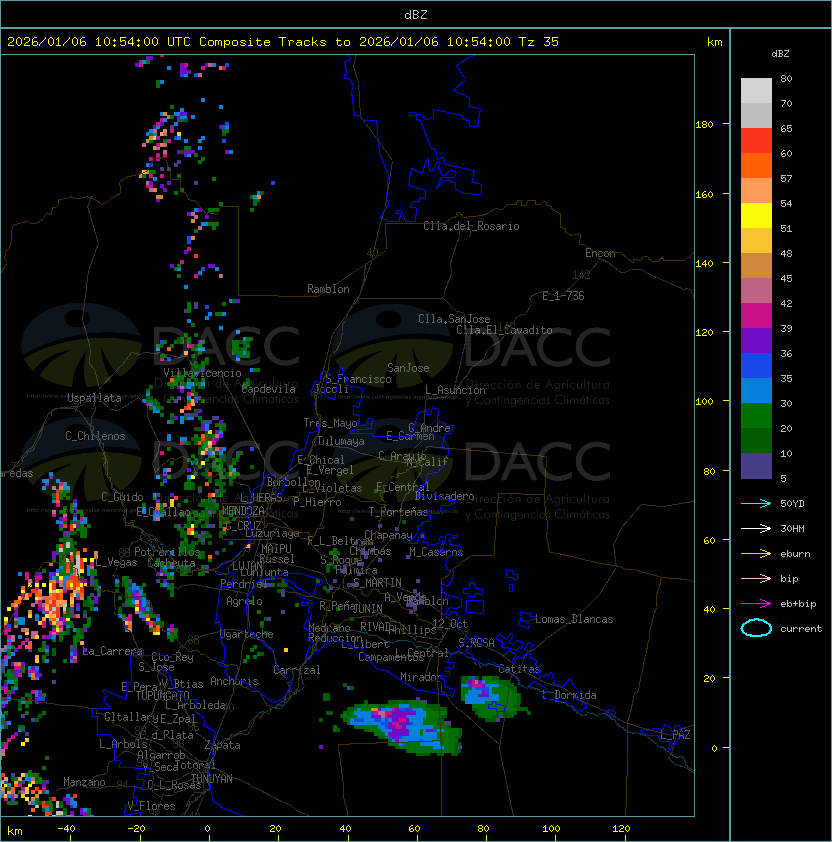Viewport: 832px width, 842px height.
Task: Click the Composite Tracks timestamp header
Action: click(283, 42)
